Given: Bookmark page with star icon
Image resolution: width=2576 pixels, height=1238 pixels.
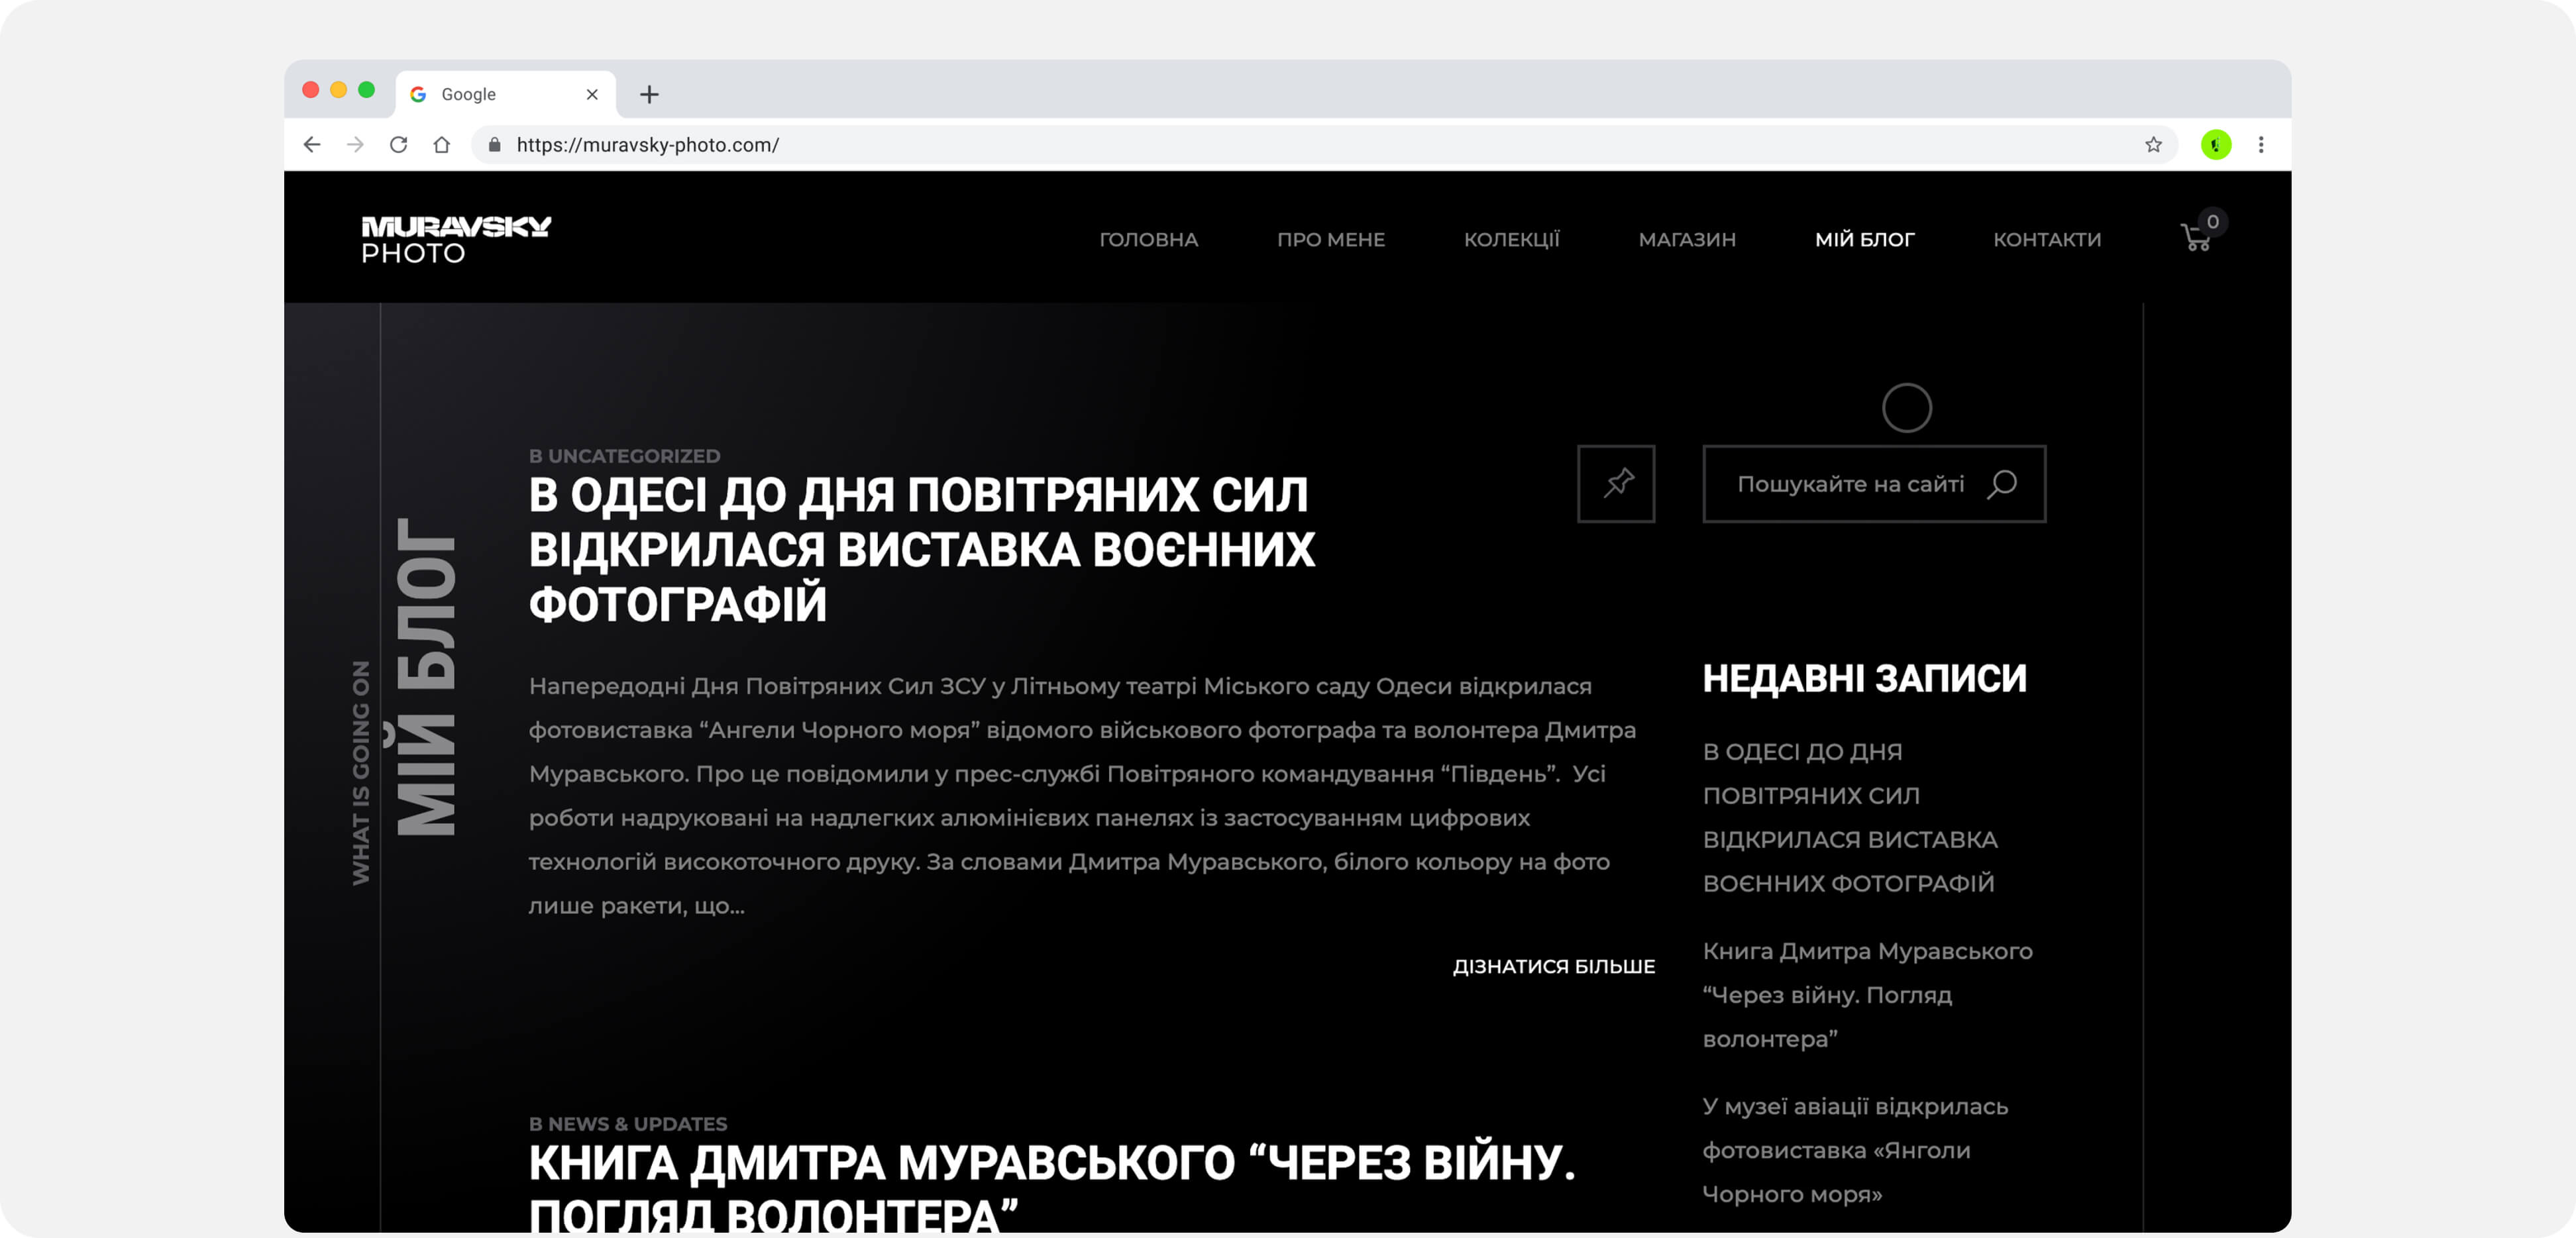Looking at the screenshot, I should tap(2153, 145).
